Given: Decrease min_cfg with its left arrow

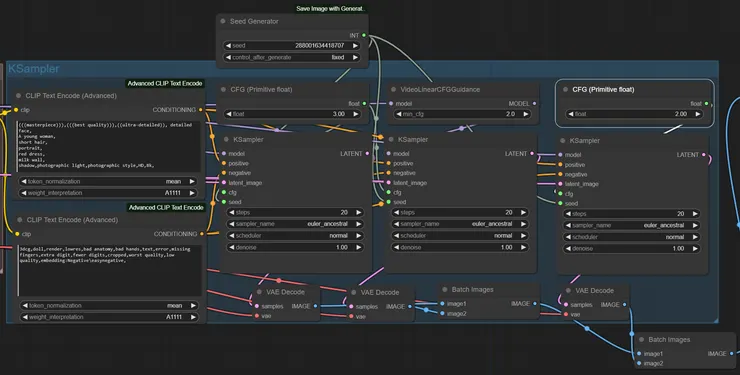Looking at the screenshot, I should click(398, 114).
